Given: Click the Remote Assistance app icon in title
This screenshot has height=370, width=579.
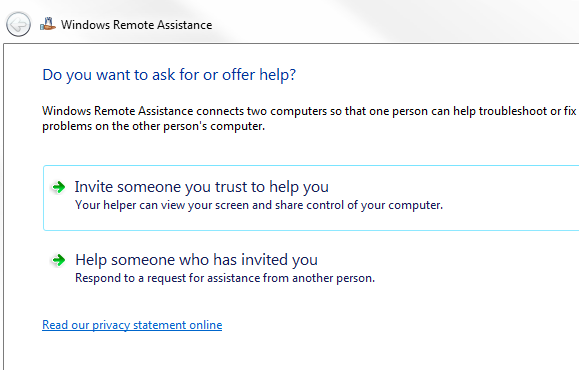Looking at the screenshot, I should pos(48,24).
